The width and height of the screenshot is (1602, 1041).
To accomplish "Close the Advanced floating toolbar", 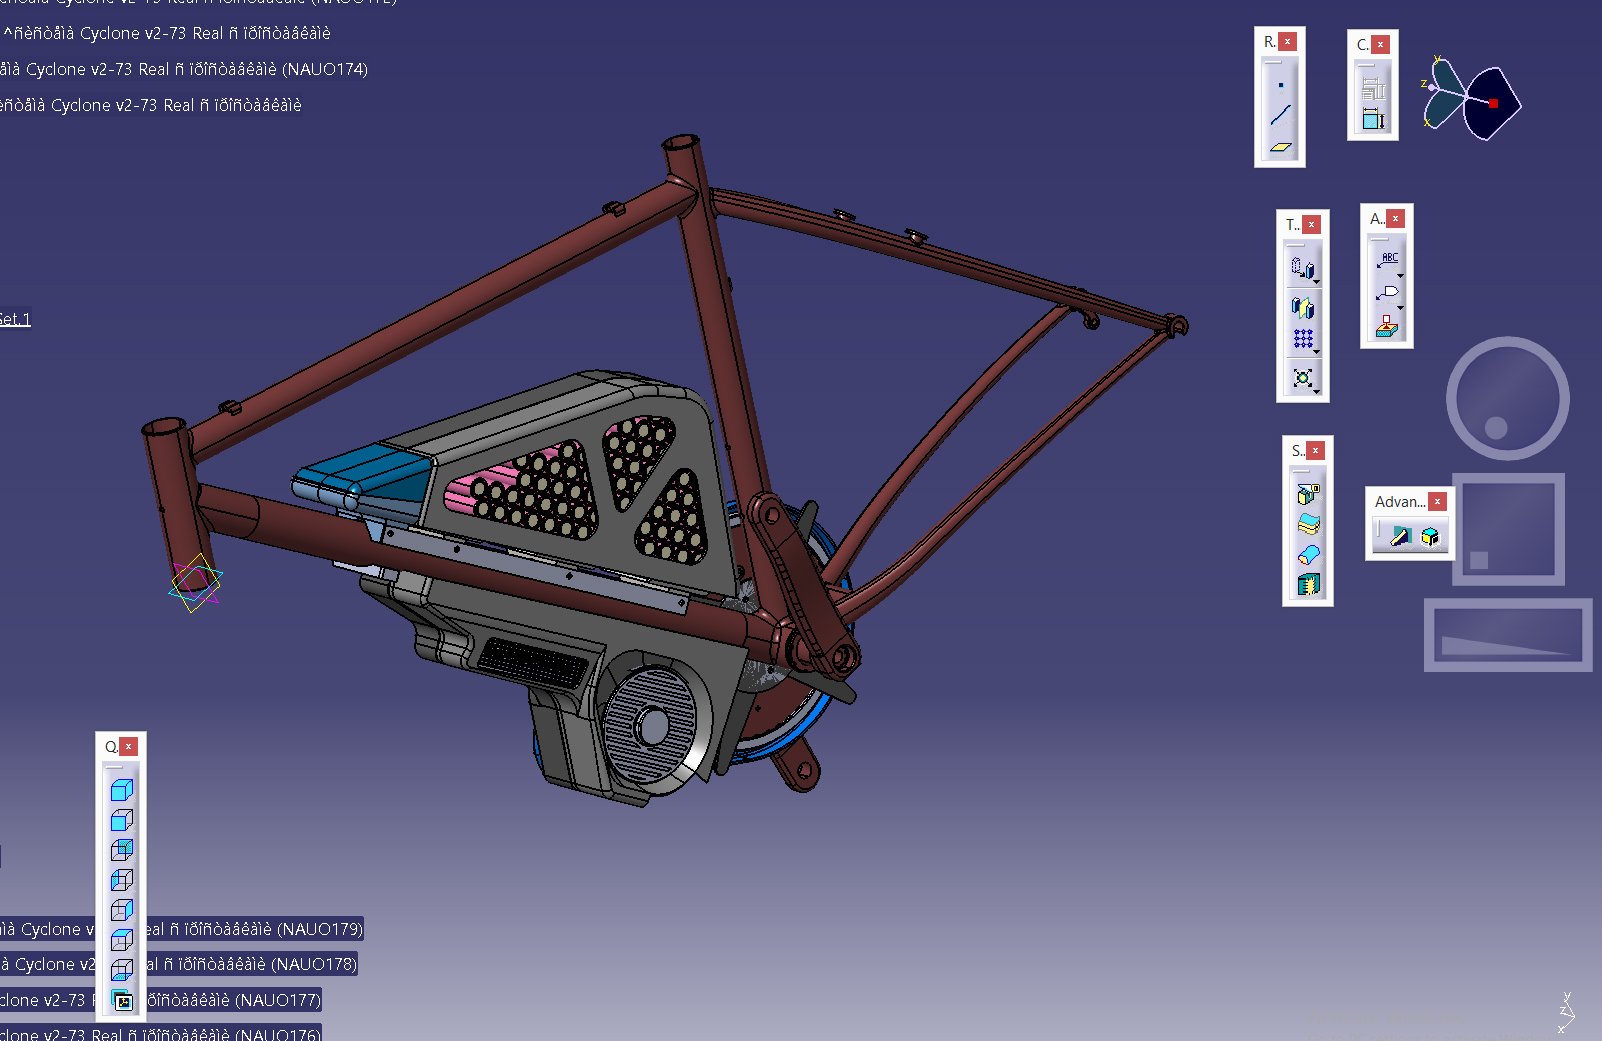I will (1438, 502).
